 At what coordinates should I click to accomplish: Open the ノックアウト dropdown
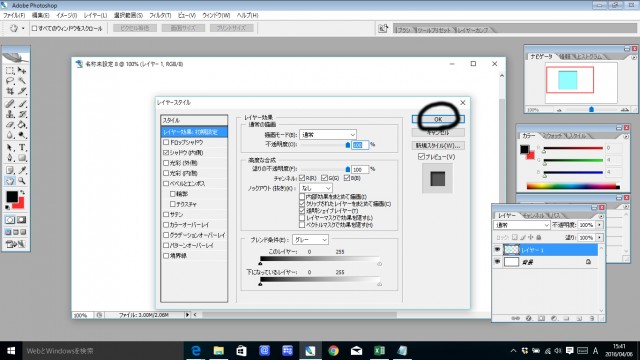pyautogui.click(x=316, y=188)
